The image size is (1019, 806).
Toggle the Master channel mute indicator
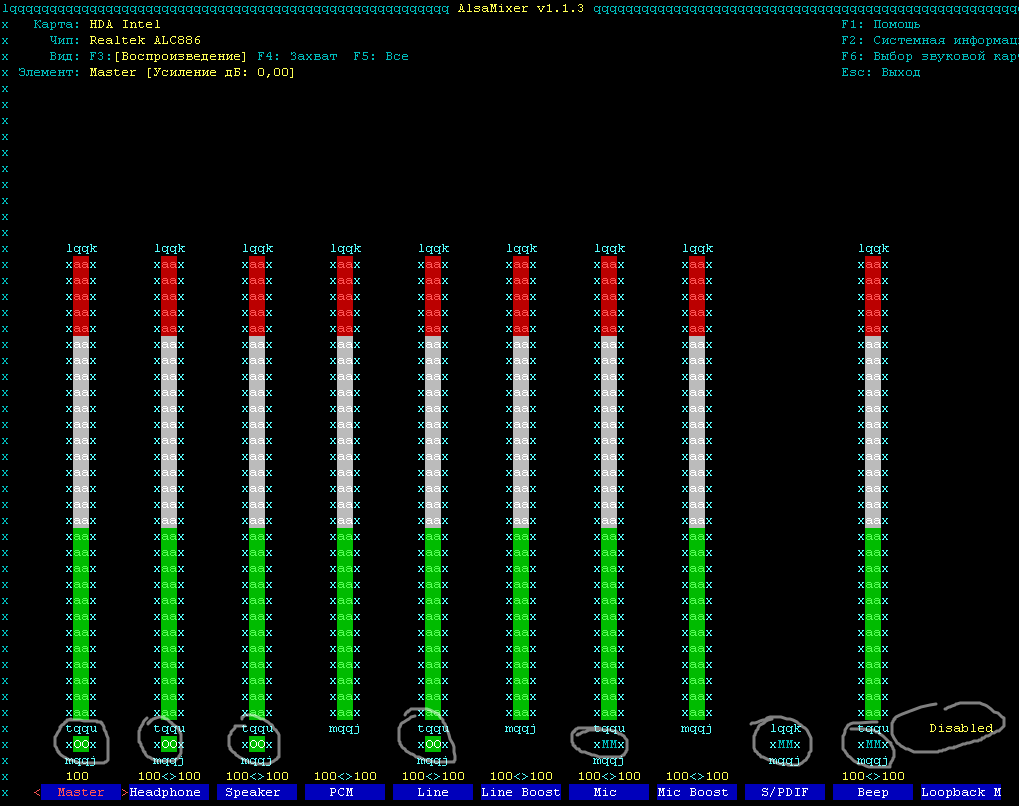[x=82, y=744]
